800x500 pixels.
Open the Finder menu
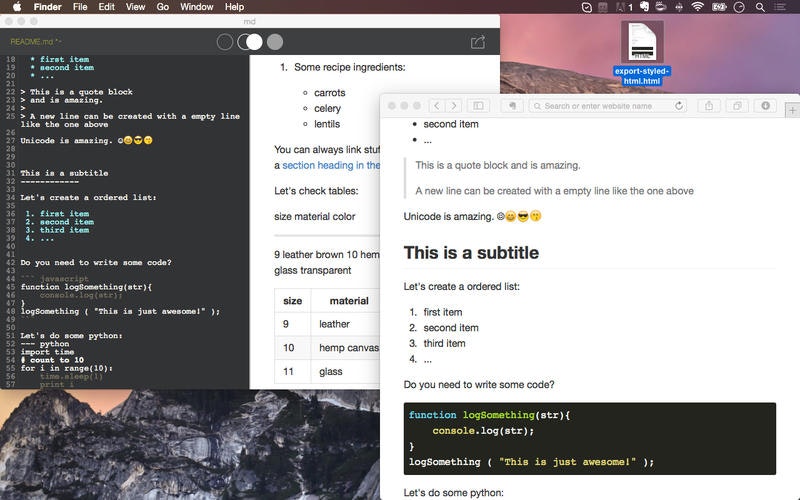[47, 7]
